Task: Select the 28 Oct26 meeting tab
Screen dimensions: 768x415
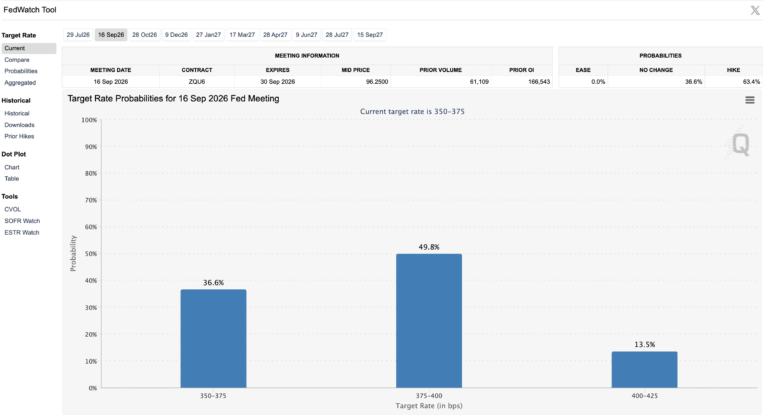Action: [144, 35]
